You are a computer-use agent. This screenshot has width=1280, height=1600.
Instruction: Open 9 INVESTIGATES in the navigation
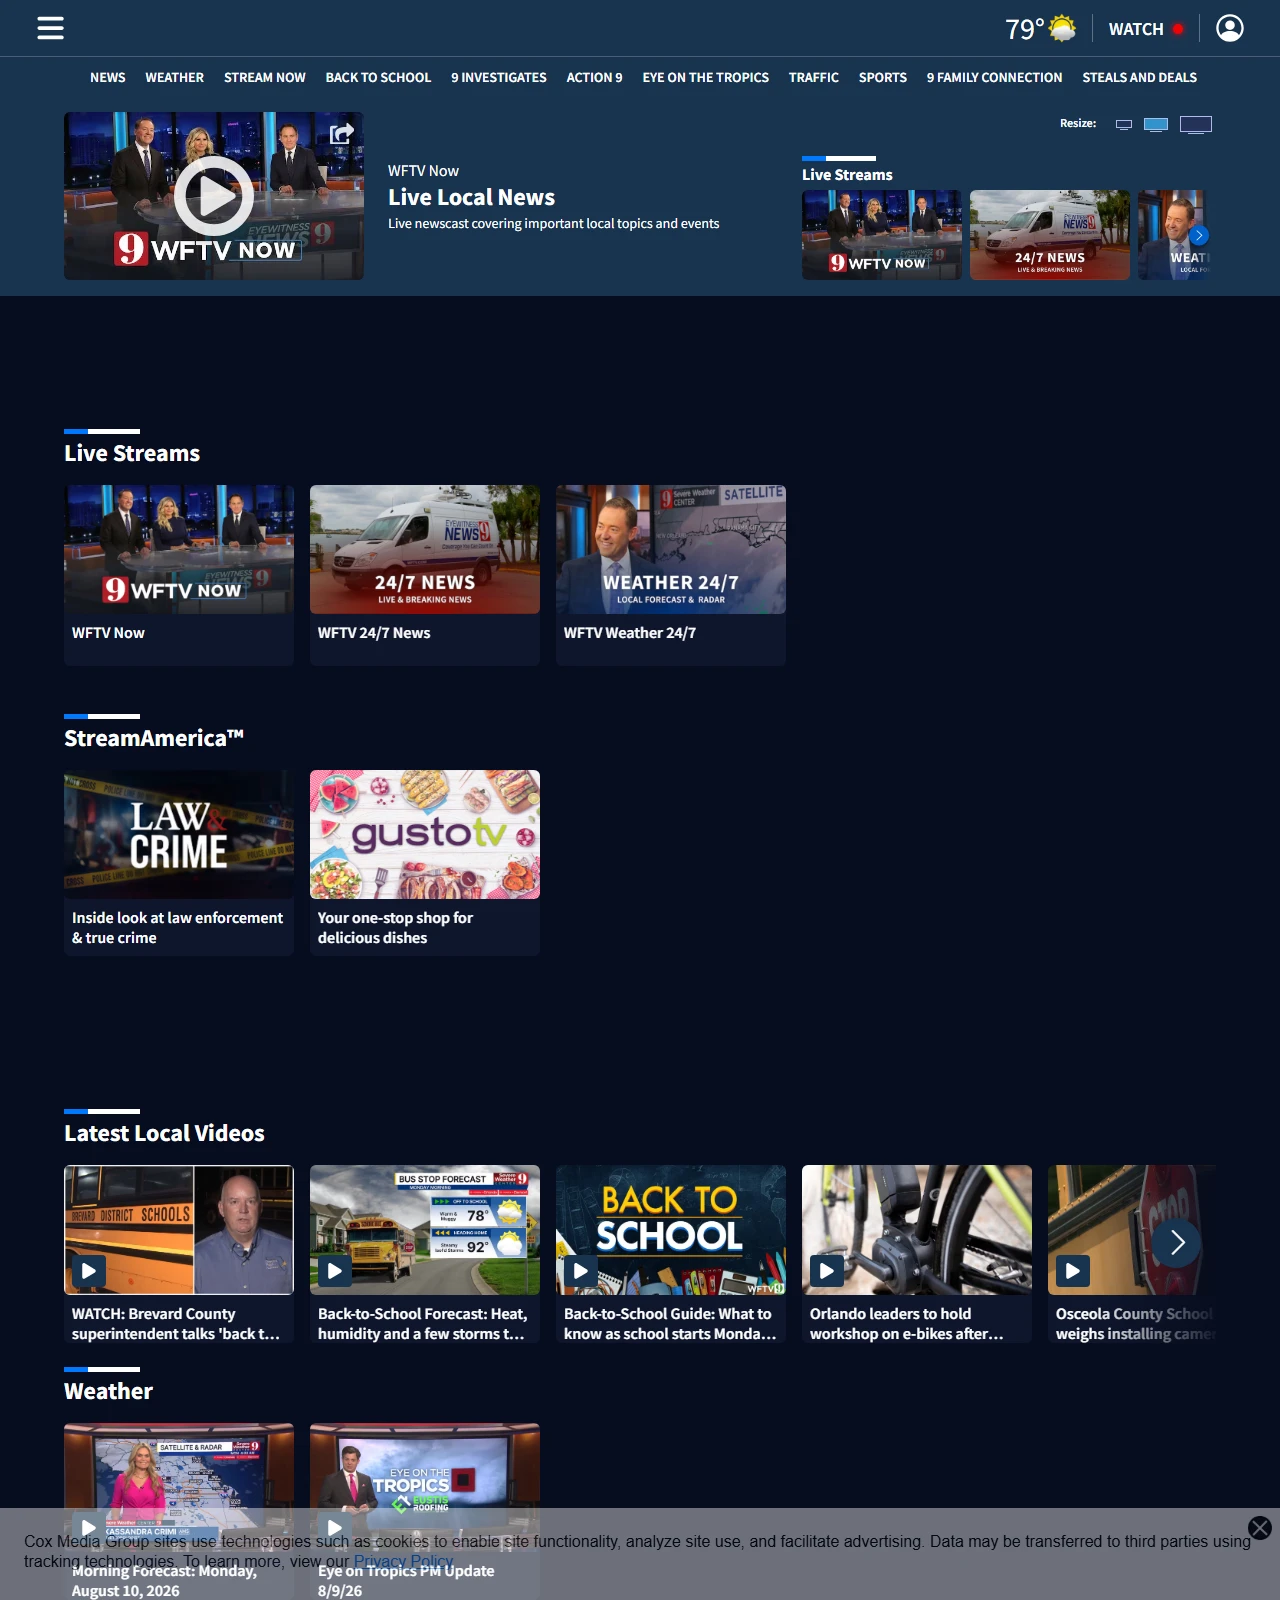(x=499, y=77)
